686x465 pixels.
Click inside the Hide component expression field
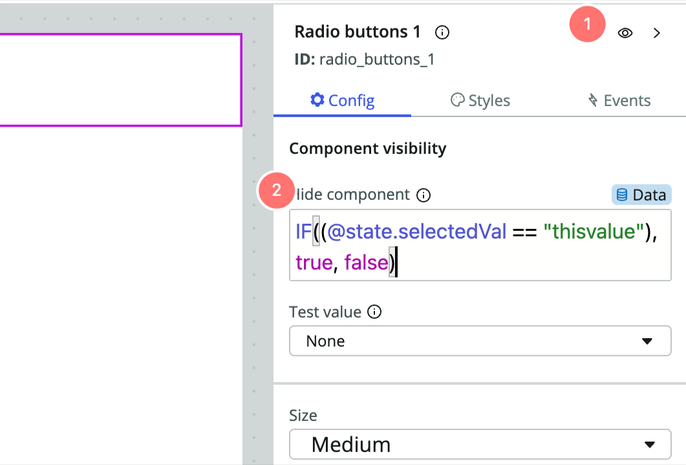point(480,245)
